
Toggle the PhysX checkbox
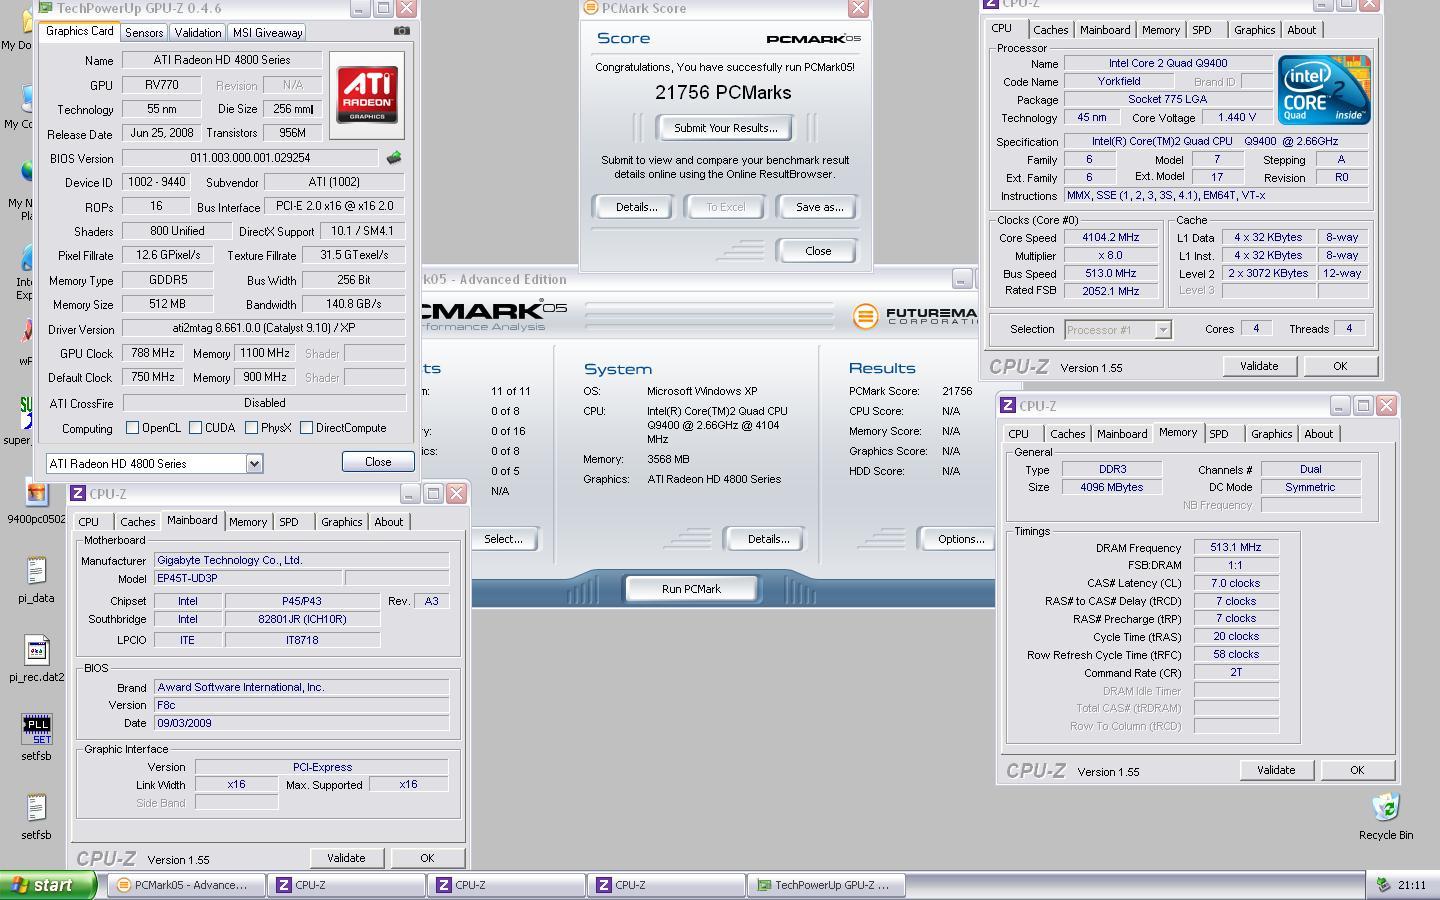coord(251,428)
